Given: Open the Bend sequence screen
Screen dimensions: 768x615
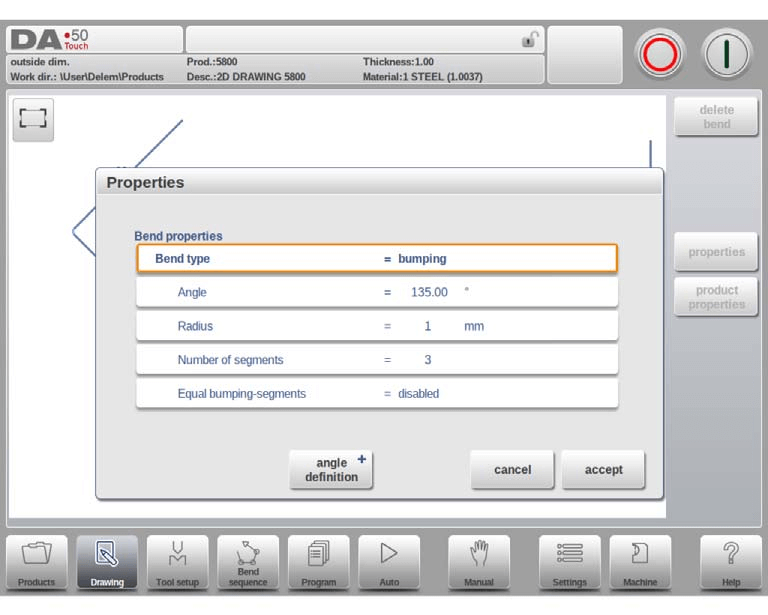Looking at the screenshot, I should (248, 563).
